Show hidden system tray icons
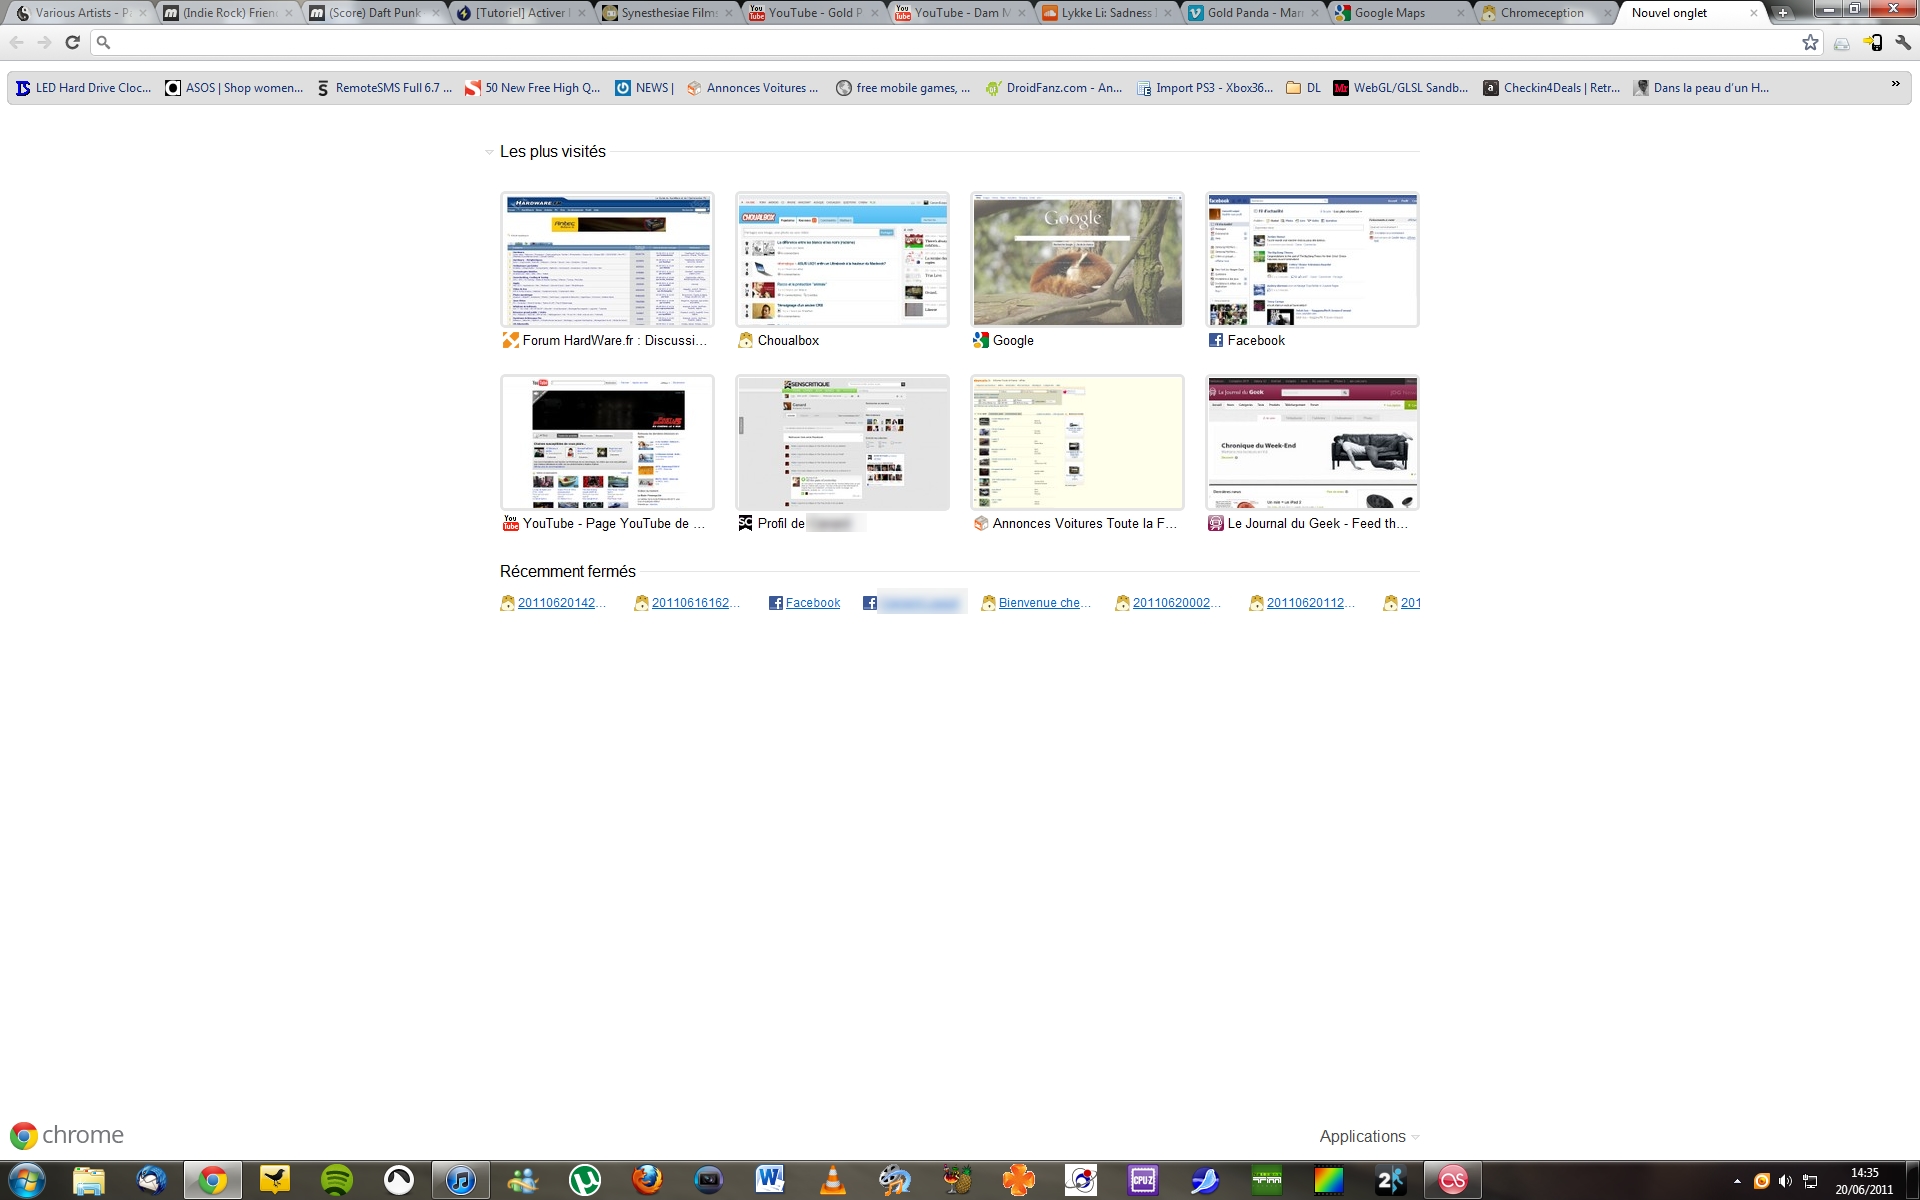The image size is (1920, 1200). (x=1736, y=1181)
